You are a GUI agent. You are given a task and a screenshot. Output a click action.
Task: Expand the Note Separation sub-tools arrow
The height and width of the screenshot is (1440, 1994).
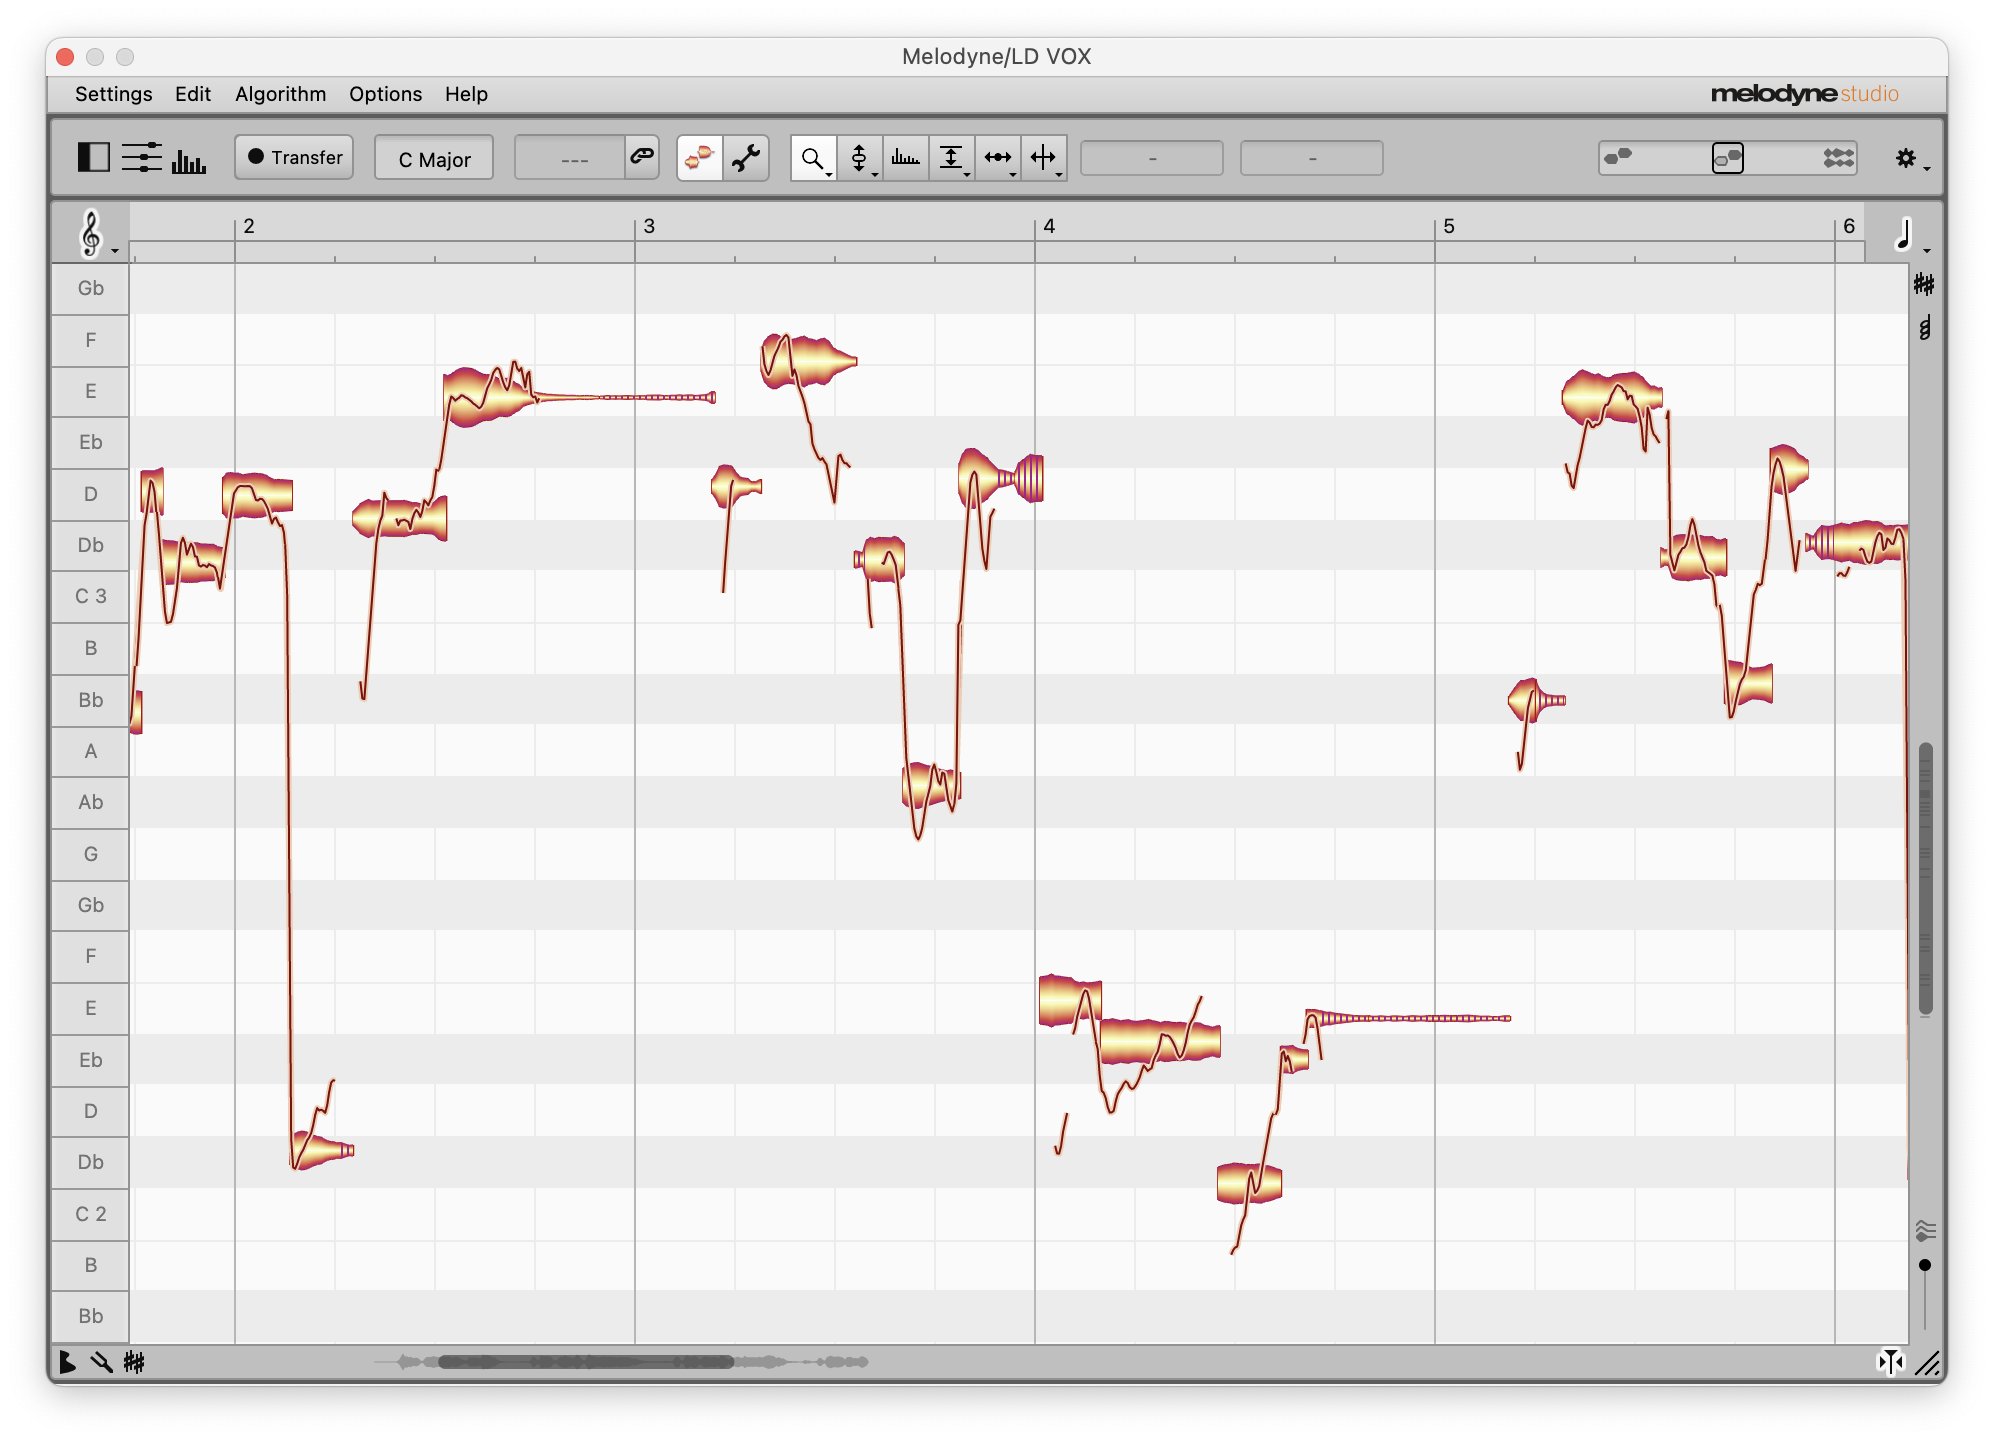(1059, 175)
